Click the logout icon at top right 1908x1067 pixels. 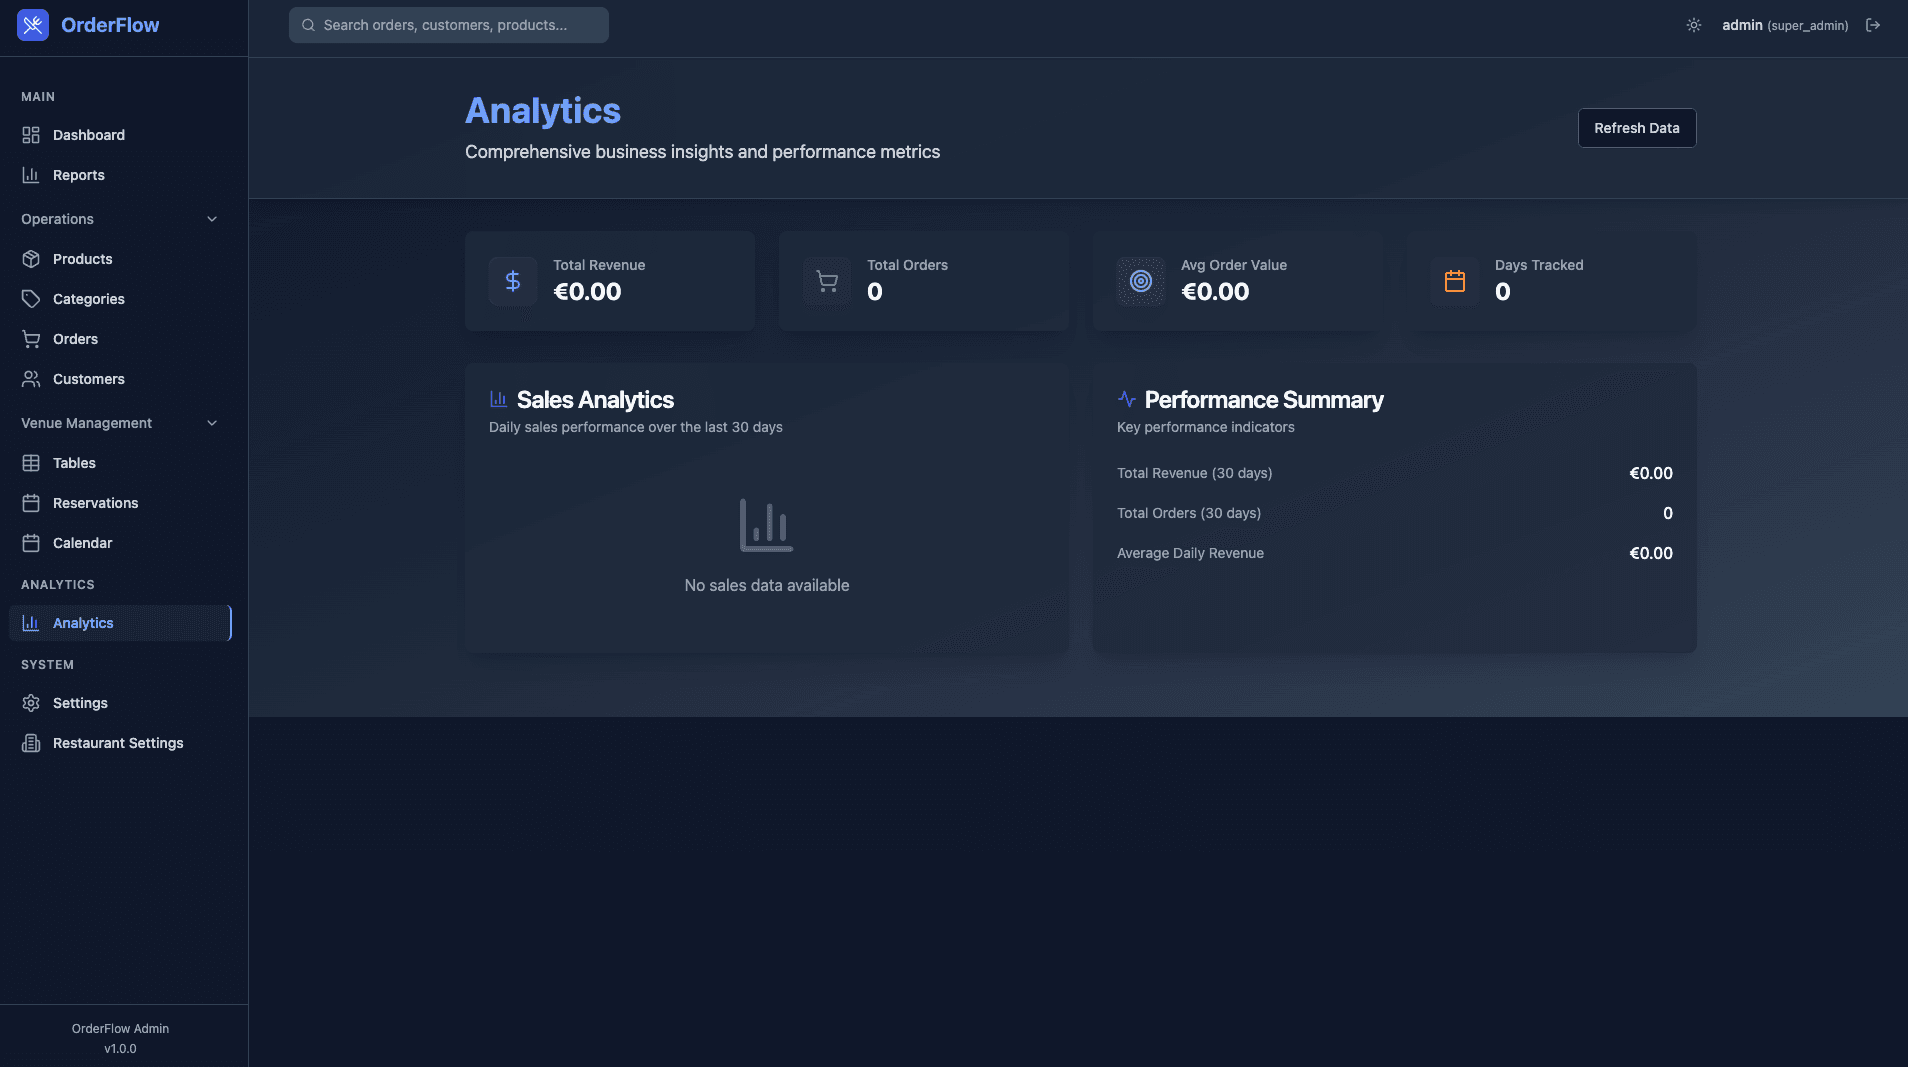1874,25
